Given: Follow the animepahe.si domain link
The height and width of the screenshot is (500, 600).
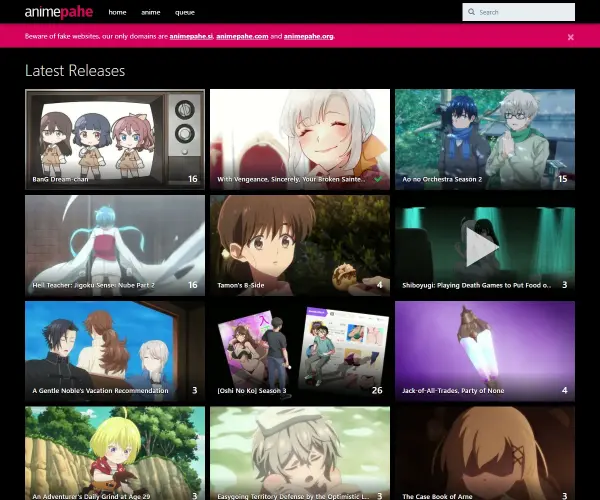Looking at the screenshot, I should coord(191,36).
